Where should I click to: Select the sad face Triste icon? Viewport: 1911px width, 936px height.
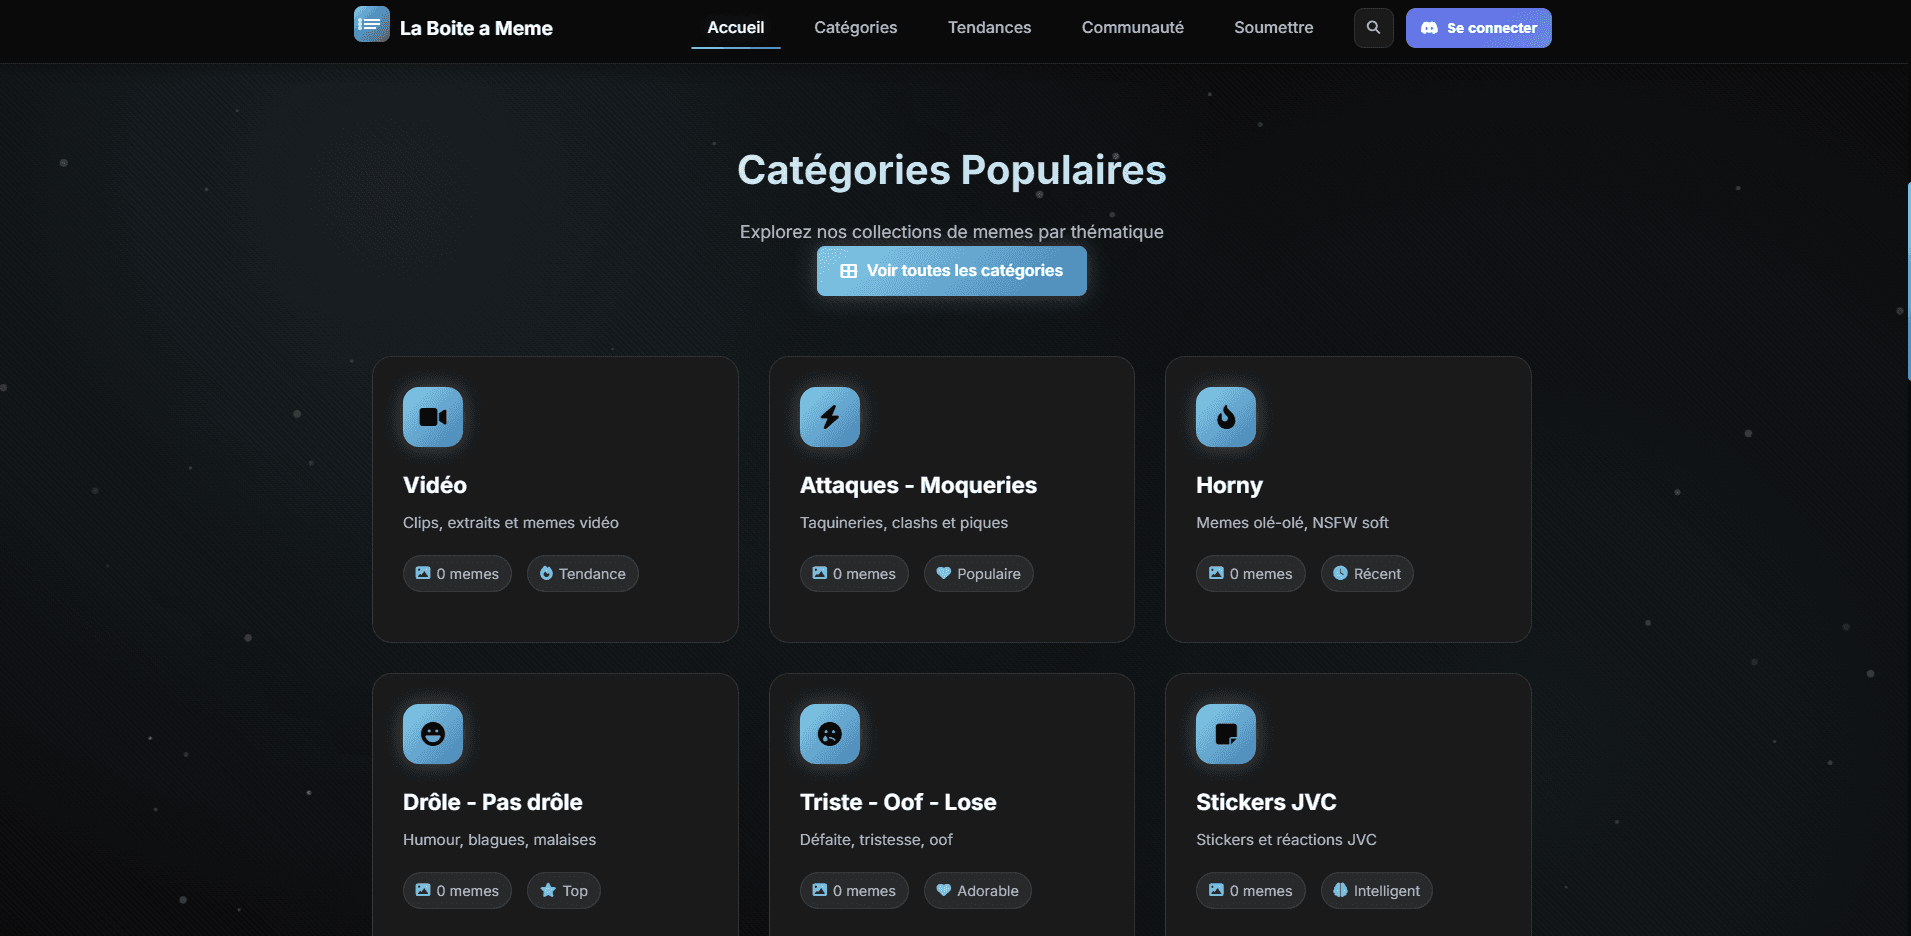click(829, 734)
